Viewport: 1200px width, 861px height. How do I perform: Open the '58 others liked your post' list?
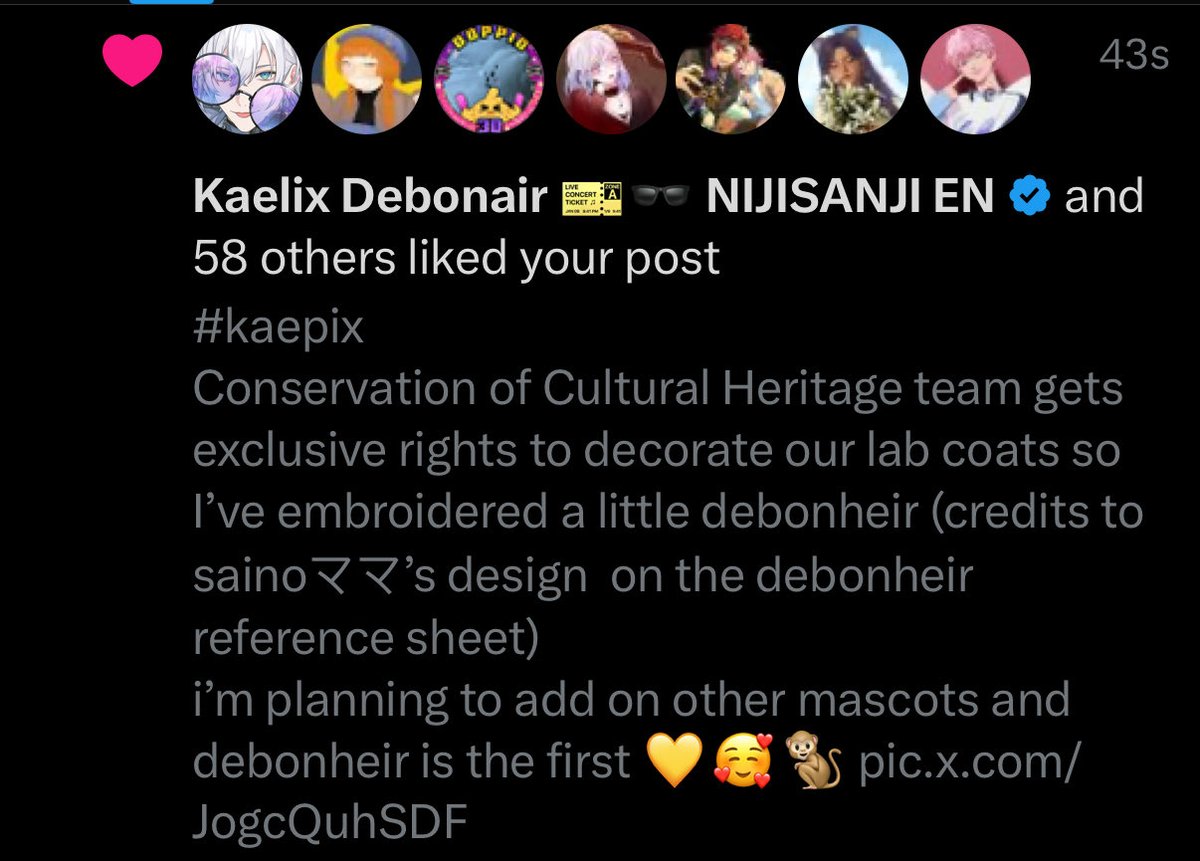click(456, 258)
